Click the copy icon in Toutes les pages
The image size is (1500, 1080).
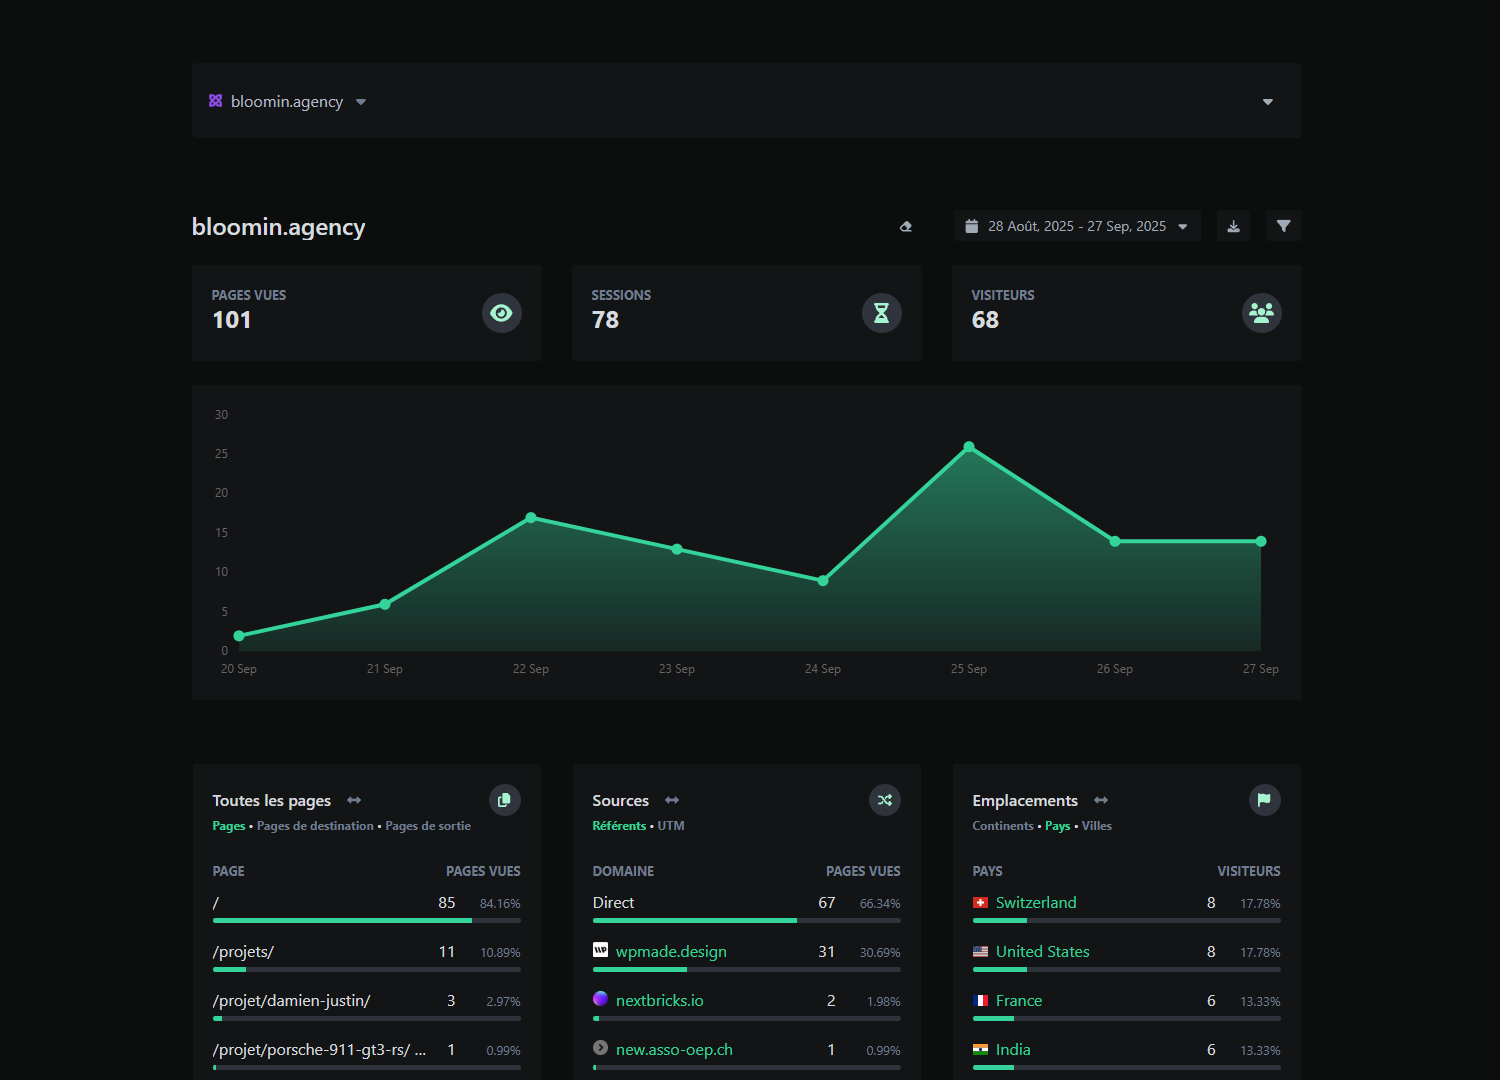pos(504,800)
